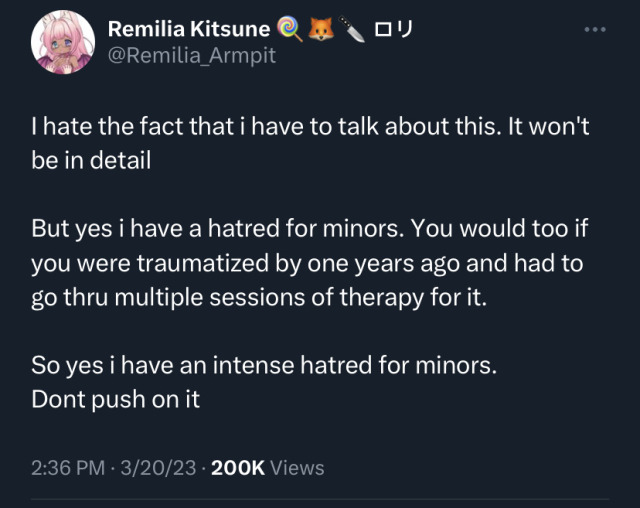
Task: Click the fox emoji beside the name
Action: click(x=321, y=29)
